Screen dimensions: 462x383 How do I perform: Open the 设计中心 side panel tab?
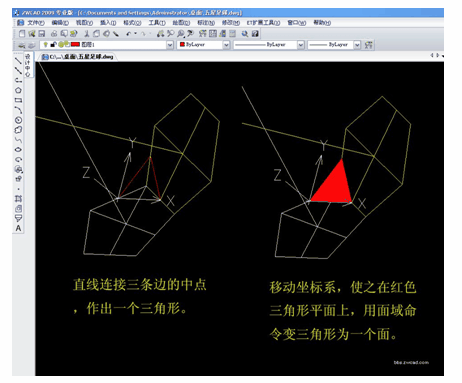28,65
